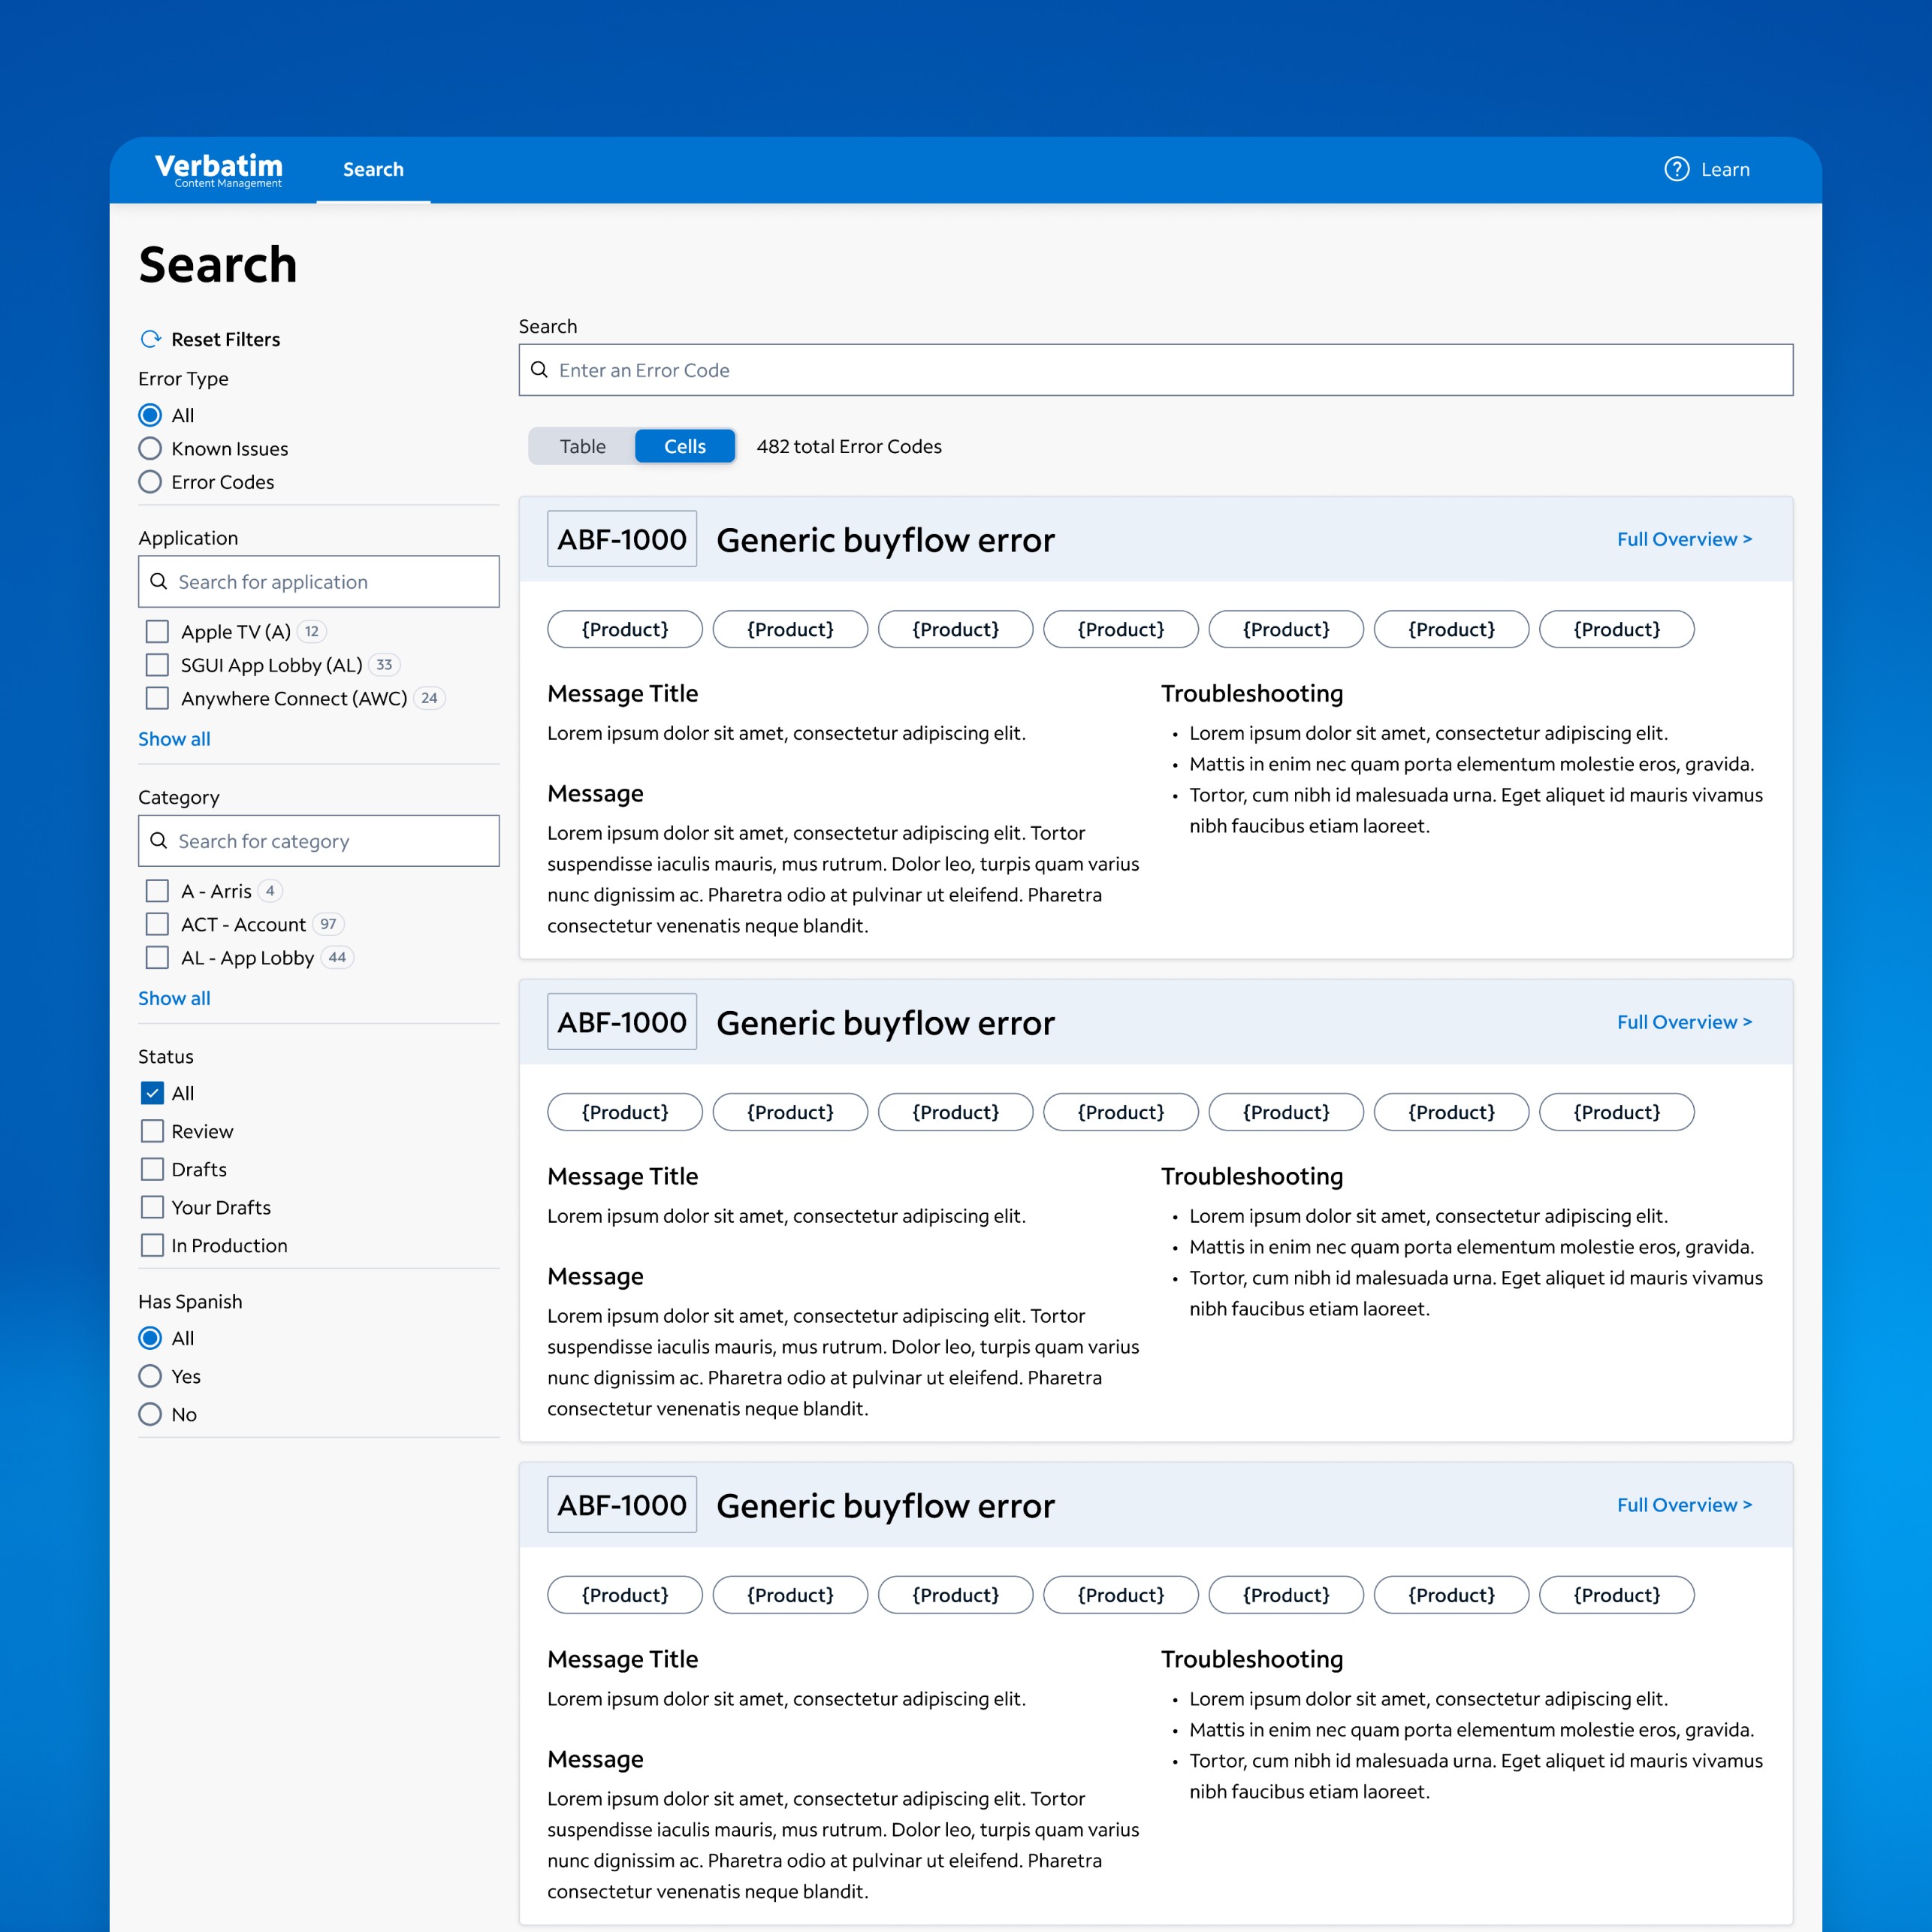1932x1932 pixels.
Task: Click the Verbatim Content Management logo
Action: [218, 169]
